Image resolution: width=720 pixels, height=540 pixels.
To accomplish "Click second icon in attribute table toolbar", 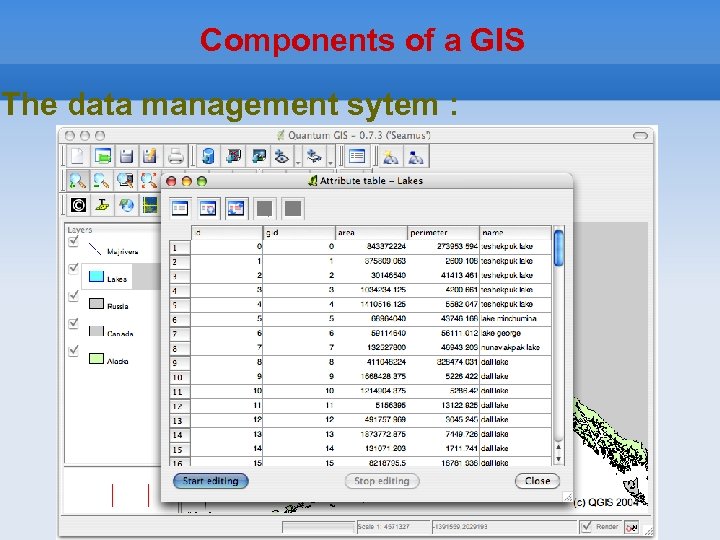I will click(x=208, y=208).
